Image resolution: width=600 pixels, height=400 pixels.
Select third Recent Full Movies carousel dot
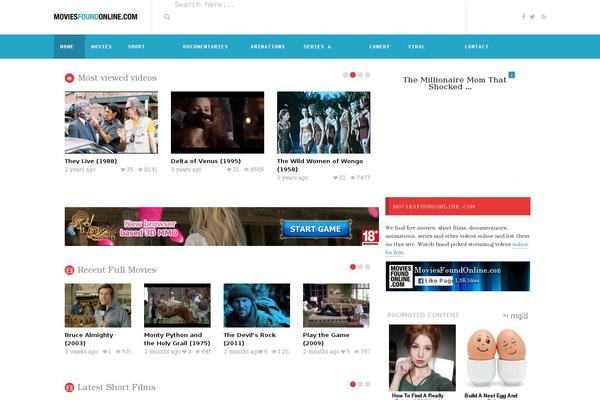tap(368, 267)
